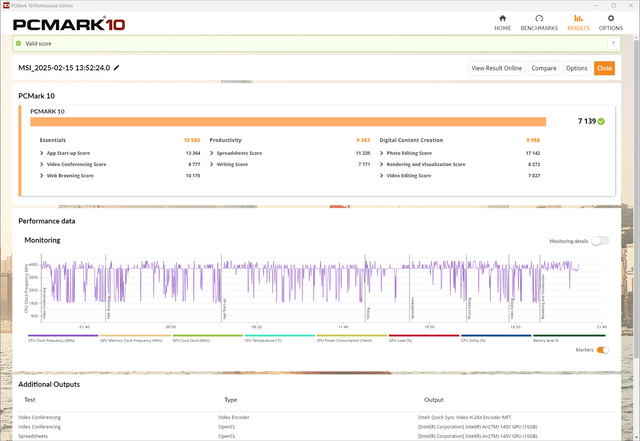Click the App Start-up marker on graph
The image size is (640, 441).
224,309
